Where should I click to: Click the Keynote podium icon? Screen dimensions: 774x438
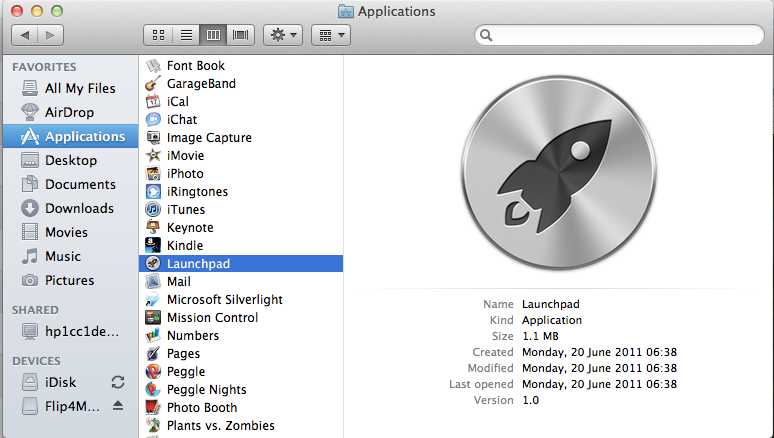pos(154,227)
